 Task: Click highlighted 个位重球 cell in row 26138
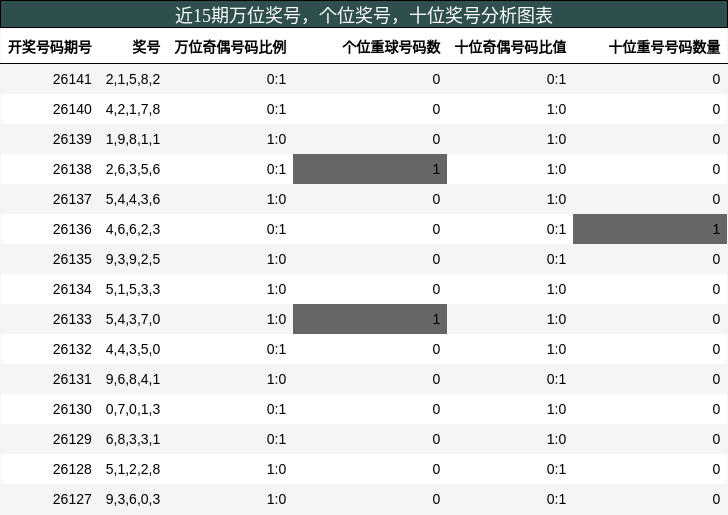pyautogui.click(x=370, y=169)
